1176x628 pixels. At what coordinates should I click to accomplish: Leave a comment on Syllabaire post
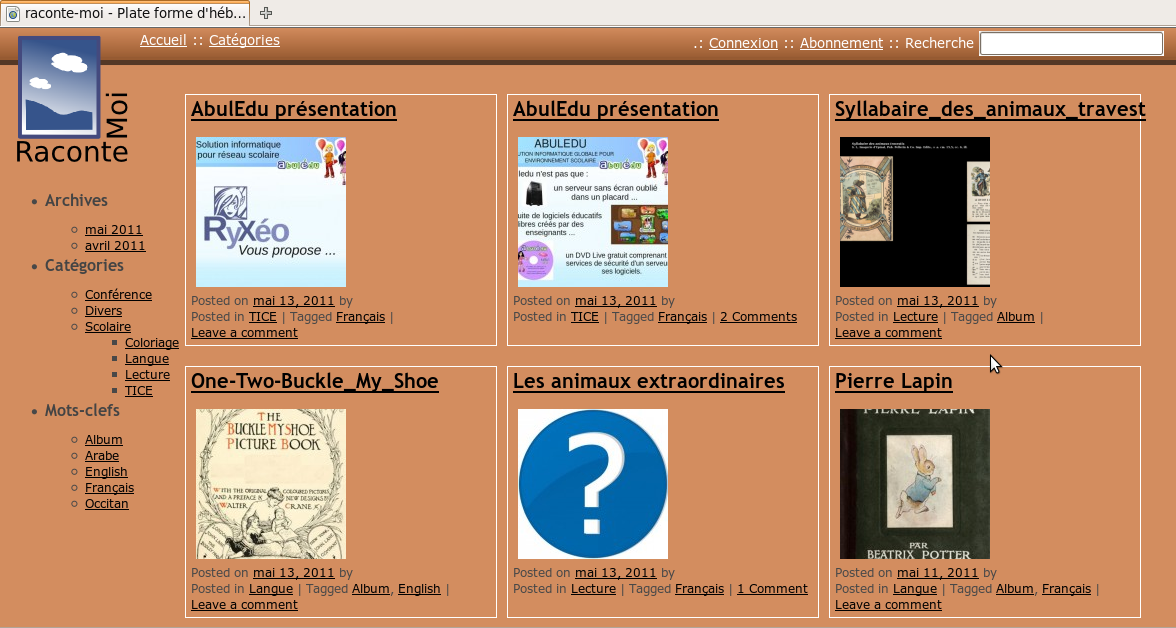click(888, 333)
